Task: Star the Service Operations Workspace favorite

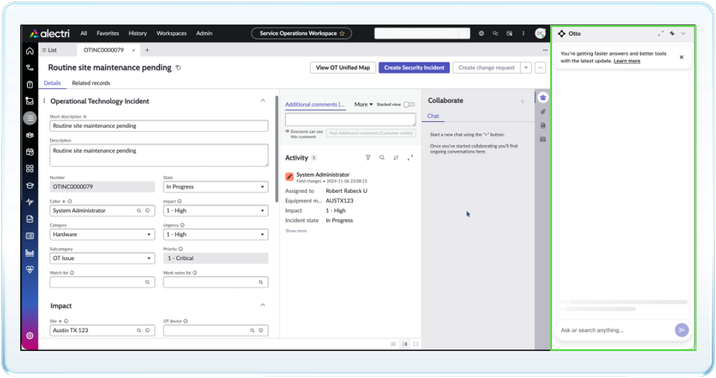Action: point(342,33)
